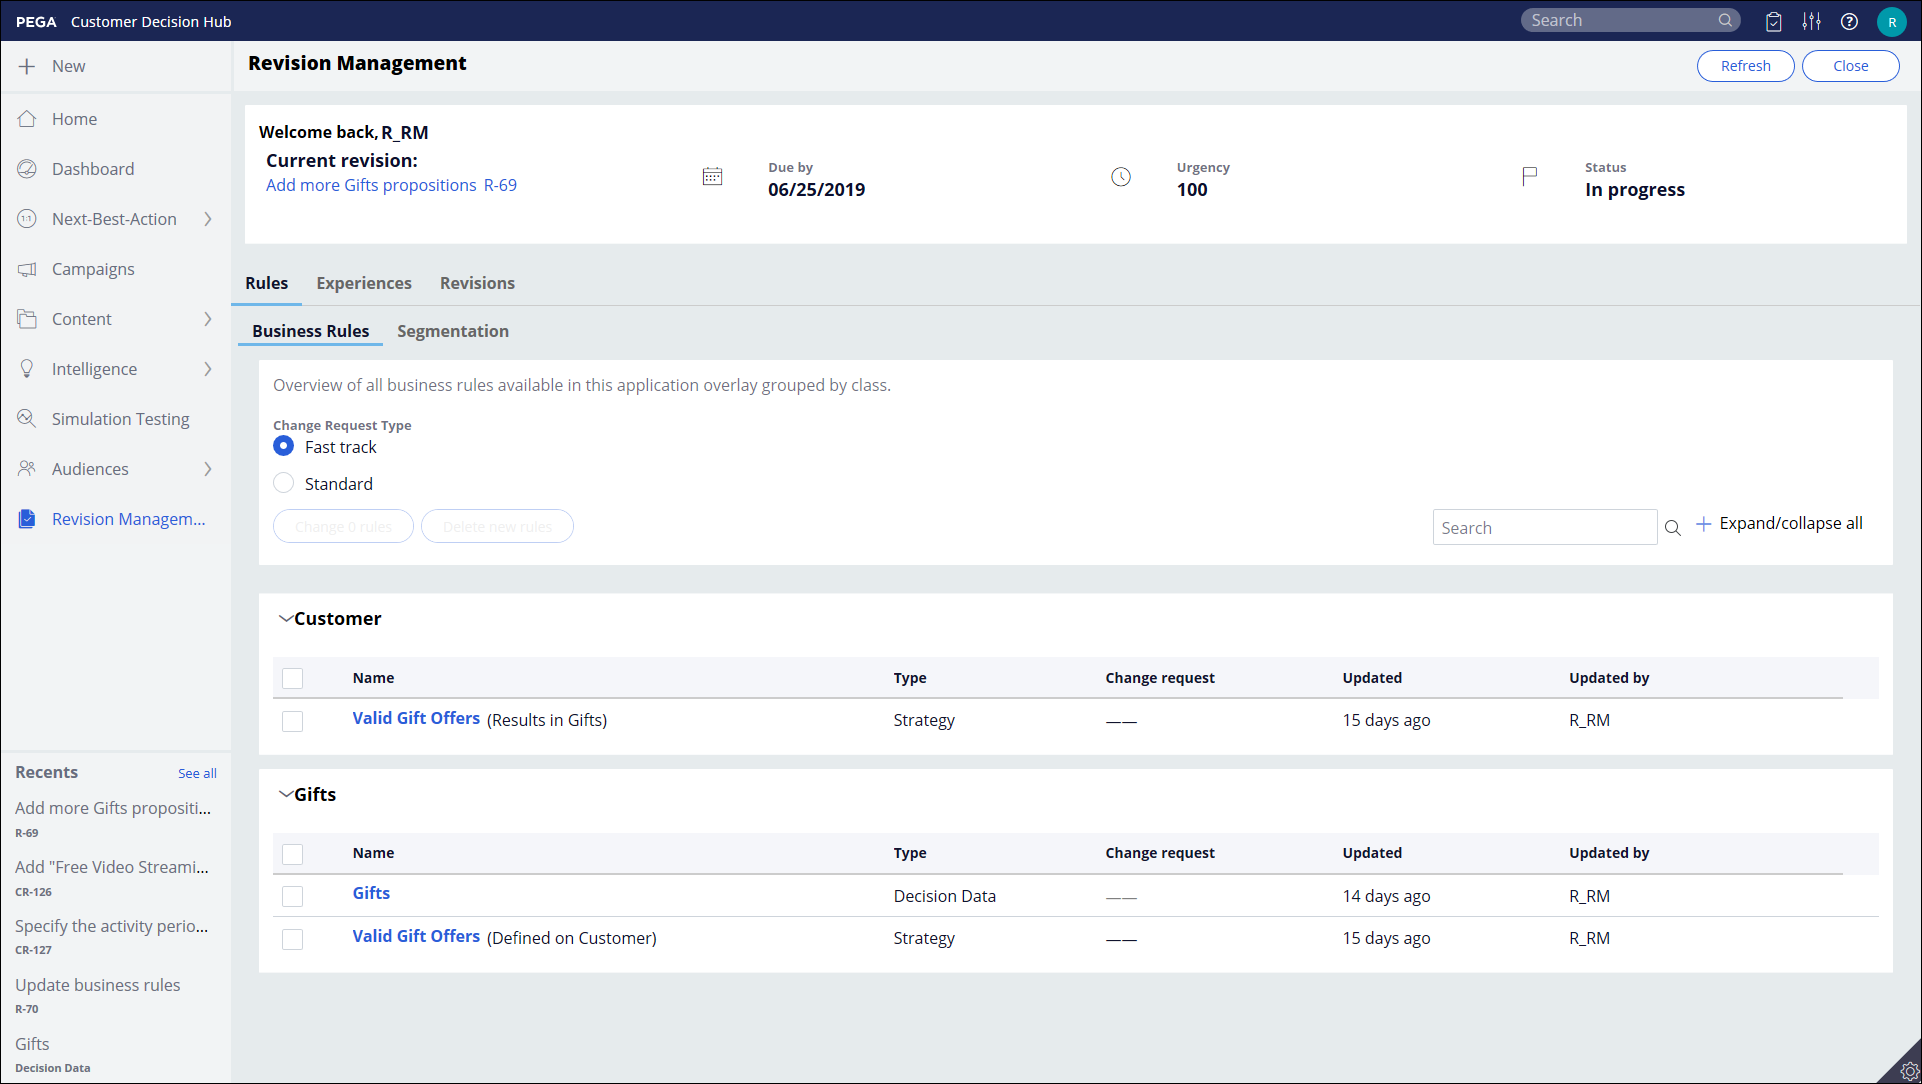
Task: Tick the Customer table header select-all checkbox
Action: (x=292, y=678)
